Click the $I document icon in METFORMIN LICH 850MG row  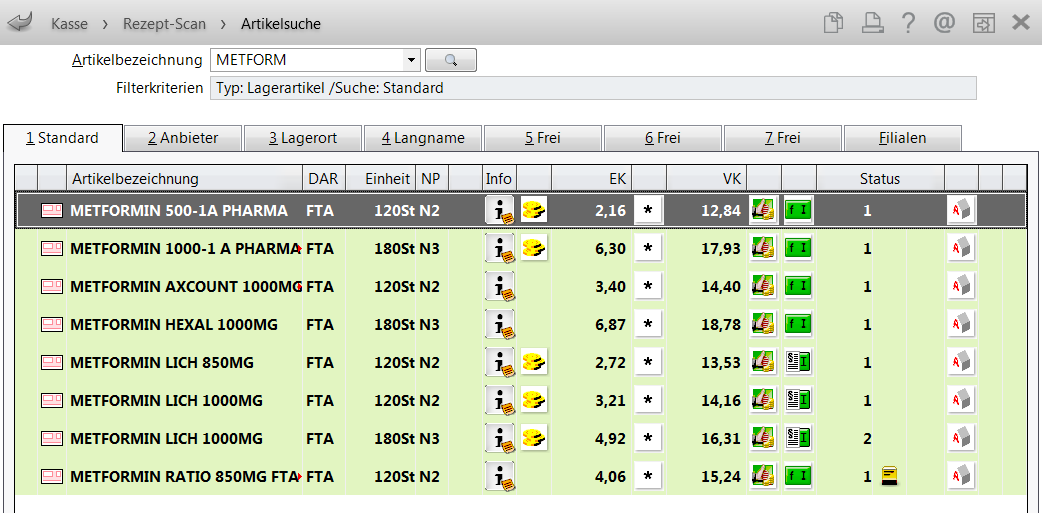(x=799, y=362)
